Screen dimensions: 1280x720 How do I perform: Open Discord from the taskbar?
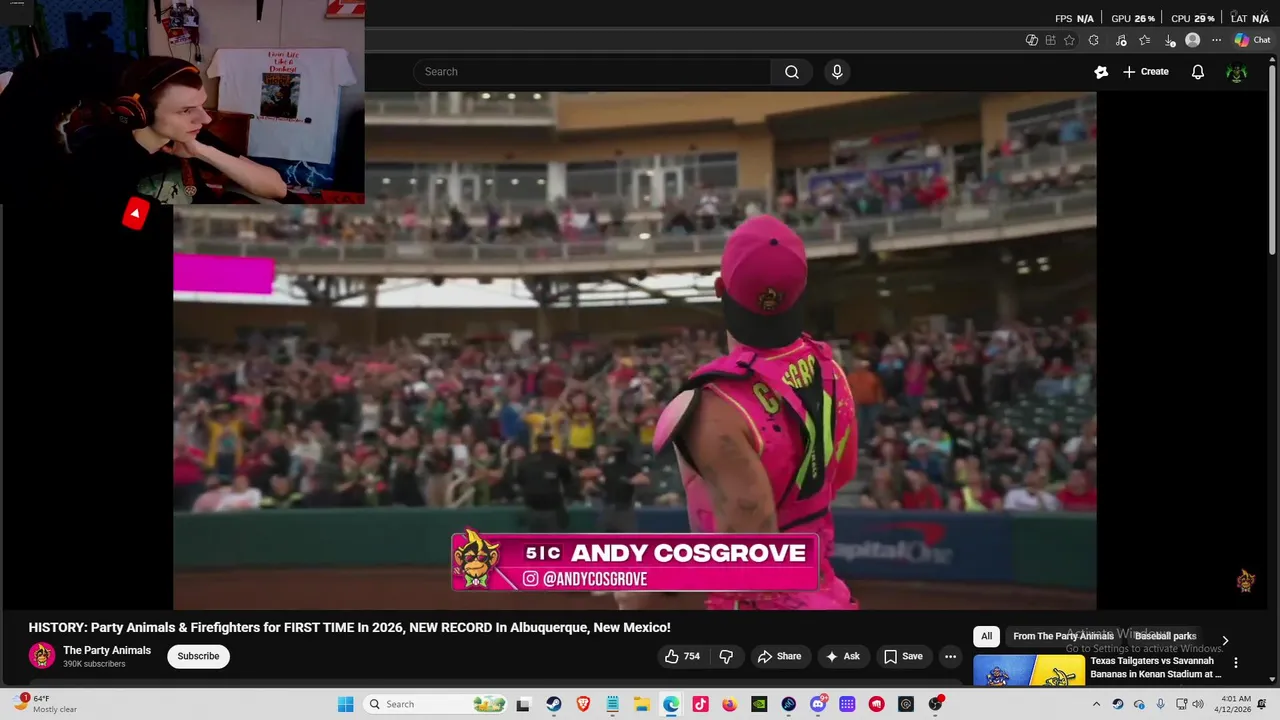pos(818,704)
